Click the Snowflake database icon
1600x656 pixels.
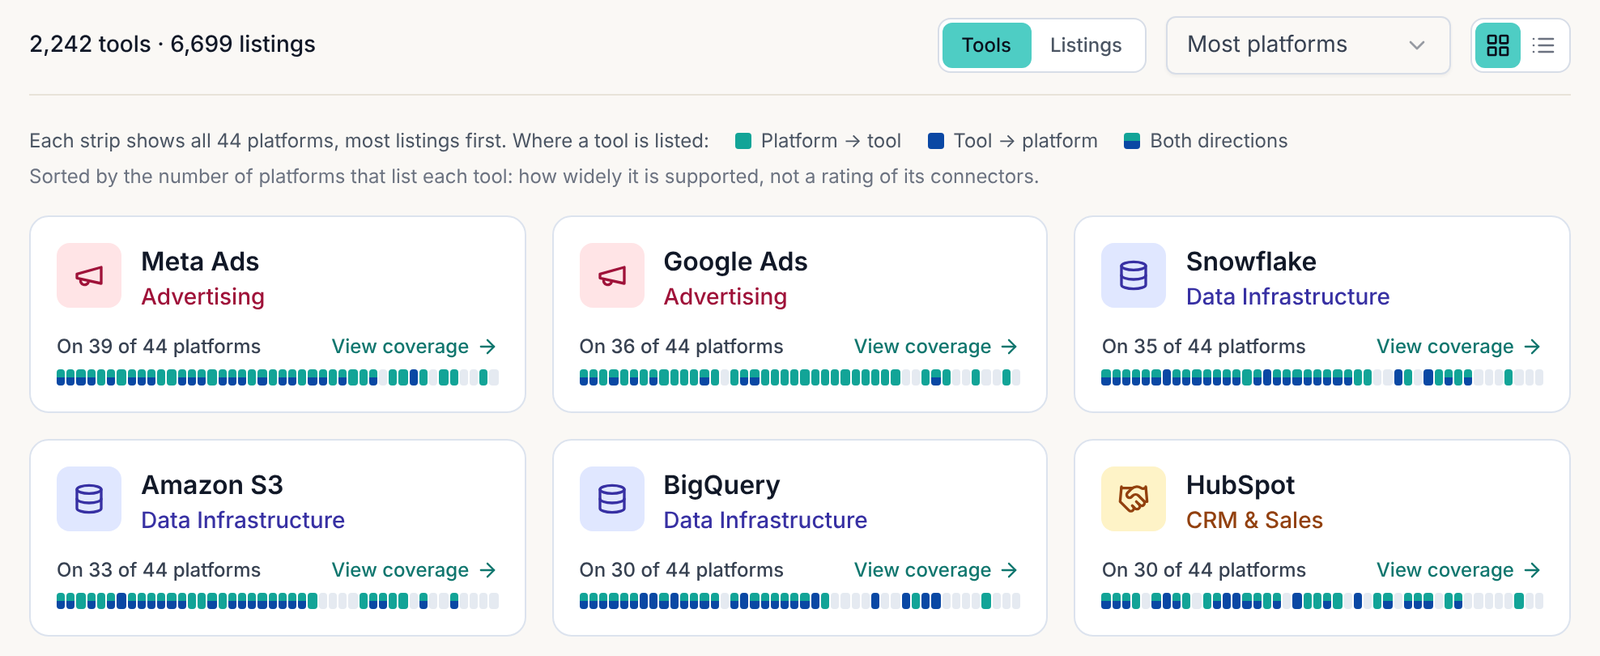click(x=1134, y=275)
